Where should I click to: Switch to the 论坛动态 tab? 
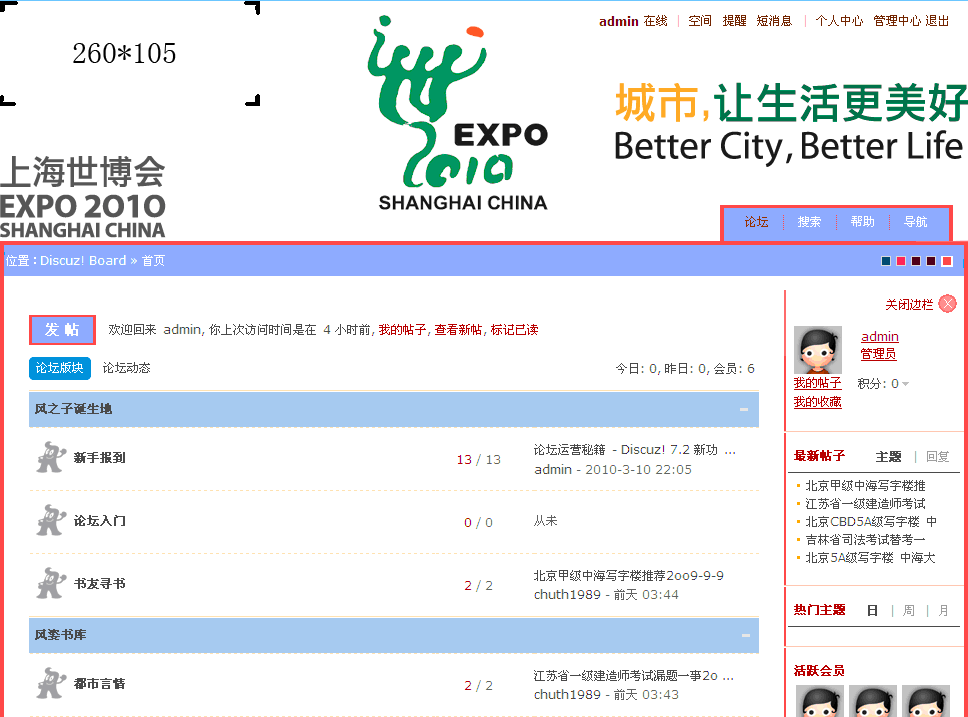click(x=127, y=368)
